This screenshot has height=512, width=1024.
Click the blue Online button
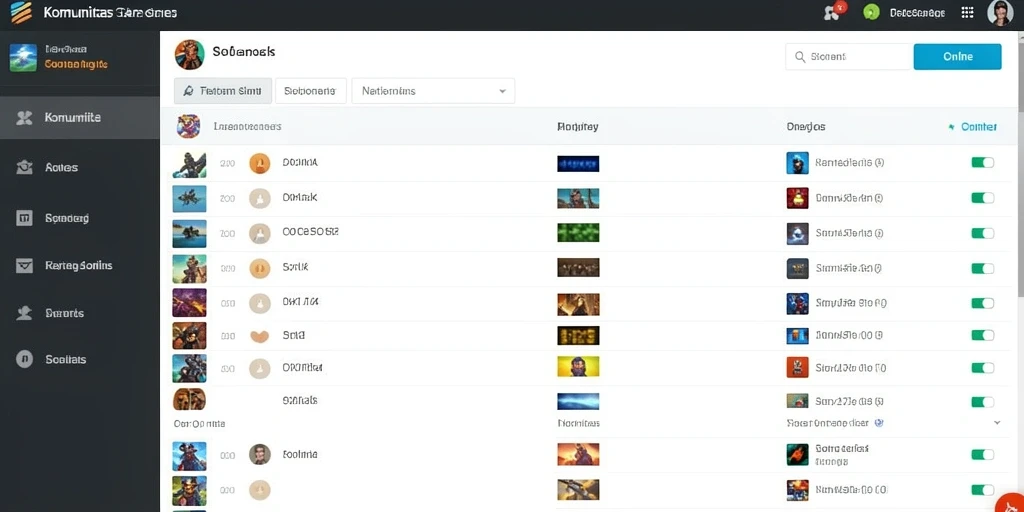[957, 57]
